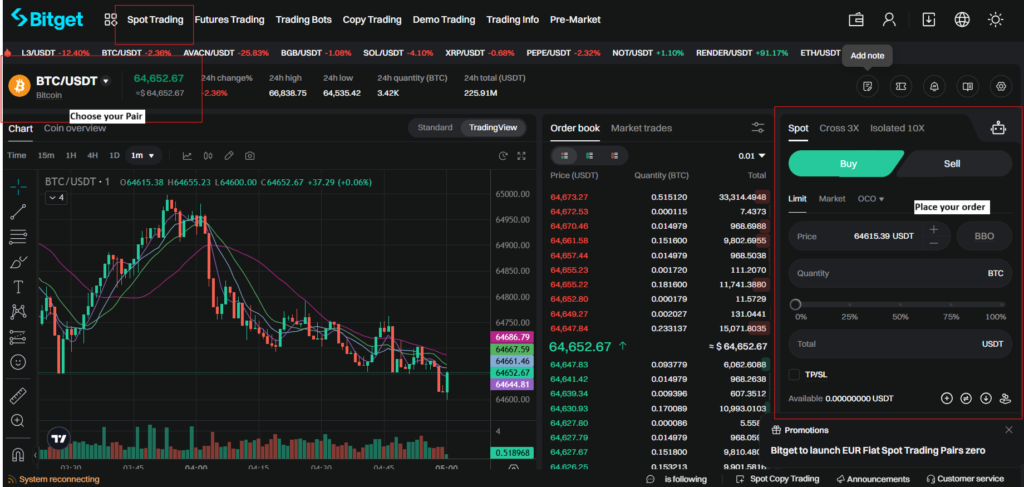The image size is (1024, 487).
Task: Tick the TP/SL checkbox
Action: point(794,375)
